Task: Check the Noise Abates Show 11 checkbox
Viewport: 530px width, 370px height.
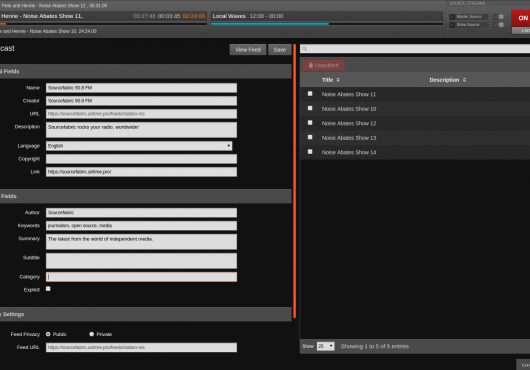Action: coord(310,94)
